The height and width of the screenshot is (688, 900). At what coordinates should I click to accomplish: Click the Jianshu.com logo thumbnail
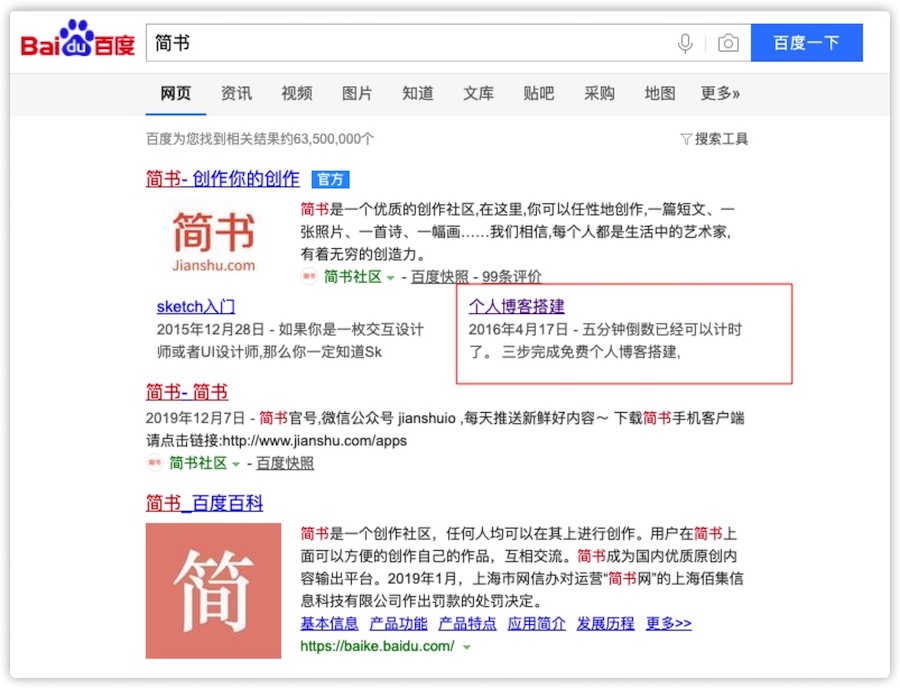[x=214, y=238]
